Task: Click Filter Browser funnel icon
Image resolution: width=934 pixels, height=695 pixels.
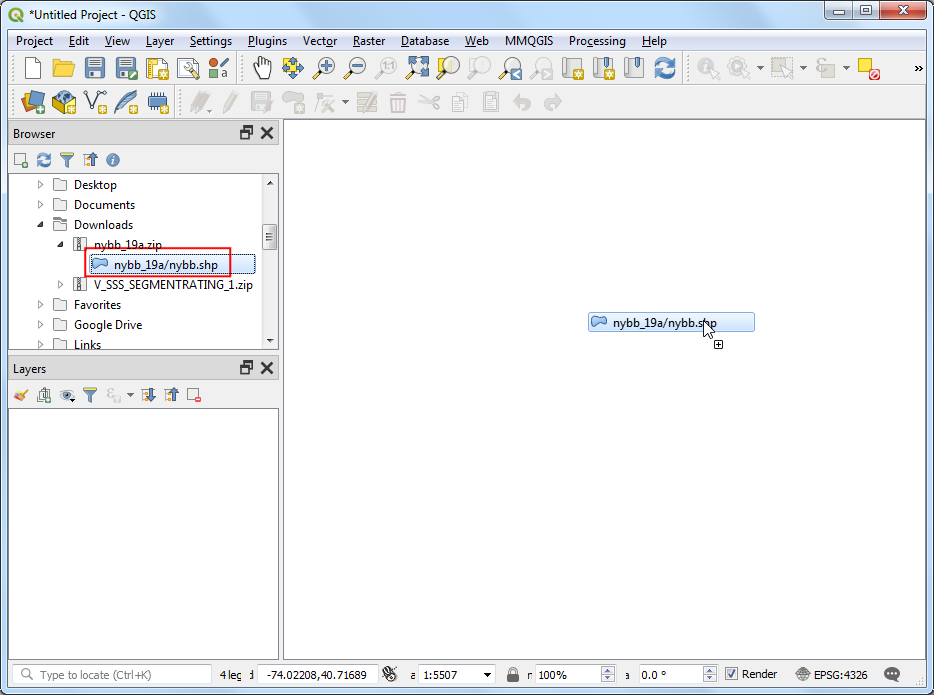Action: [x=67, y=160]
